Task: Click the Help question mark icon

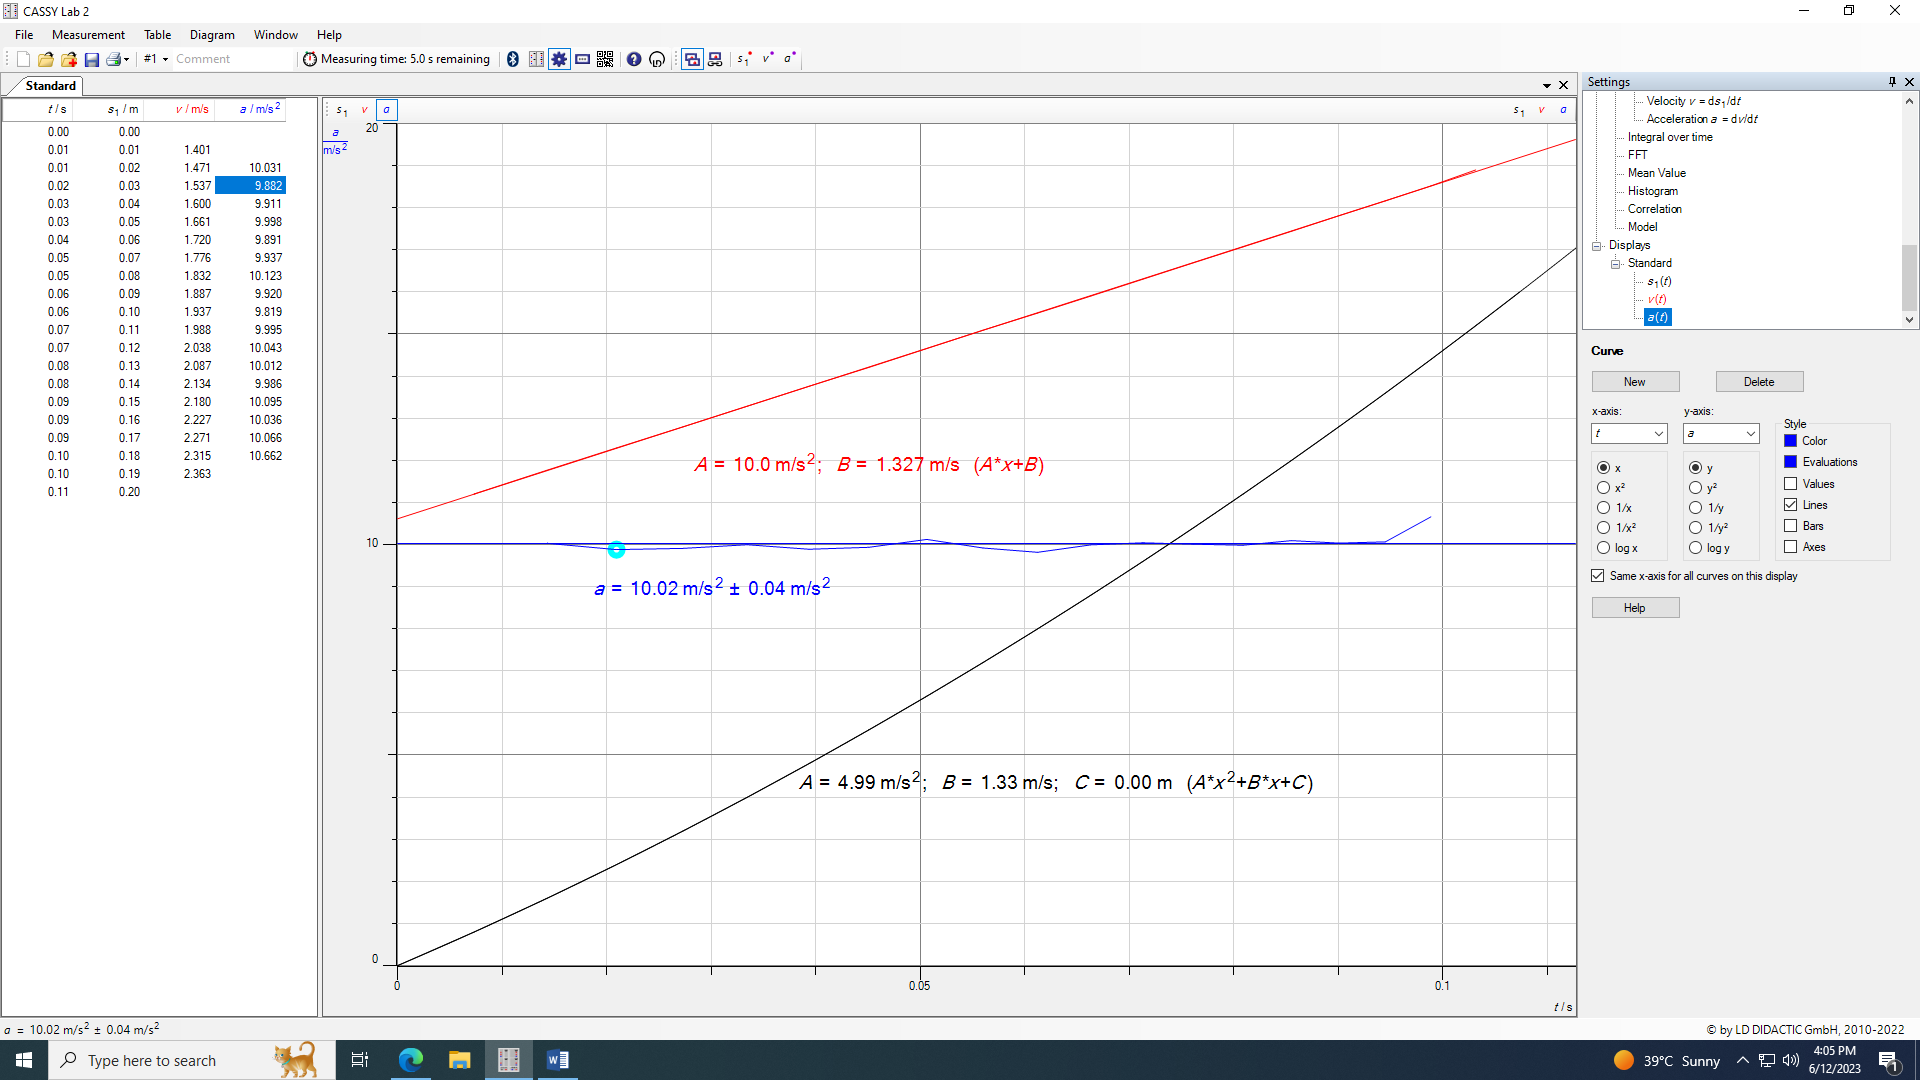Action: (x=633, y=59)
